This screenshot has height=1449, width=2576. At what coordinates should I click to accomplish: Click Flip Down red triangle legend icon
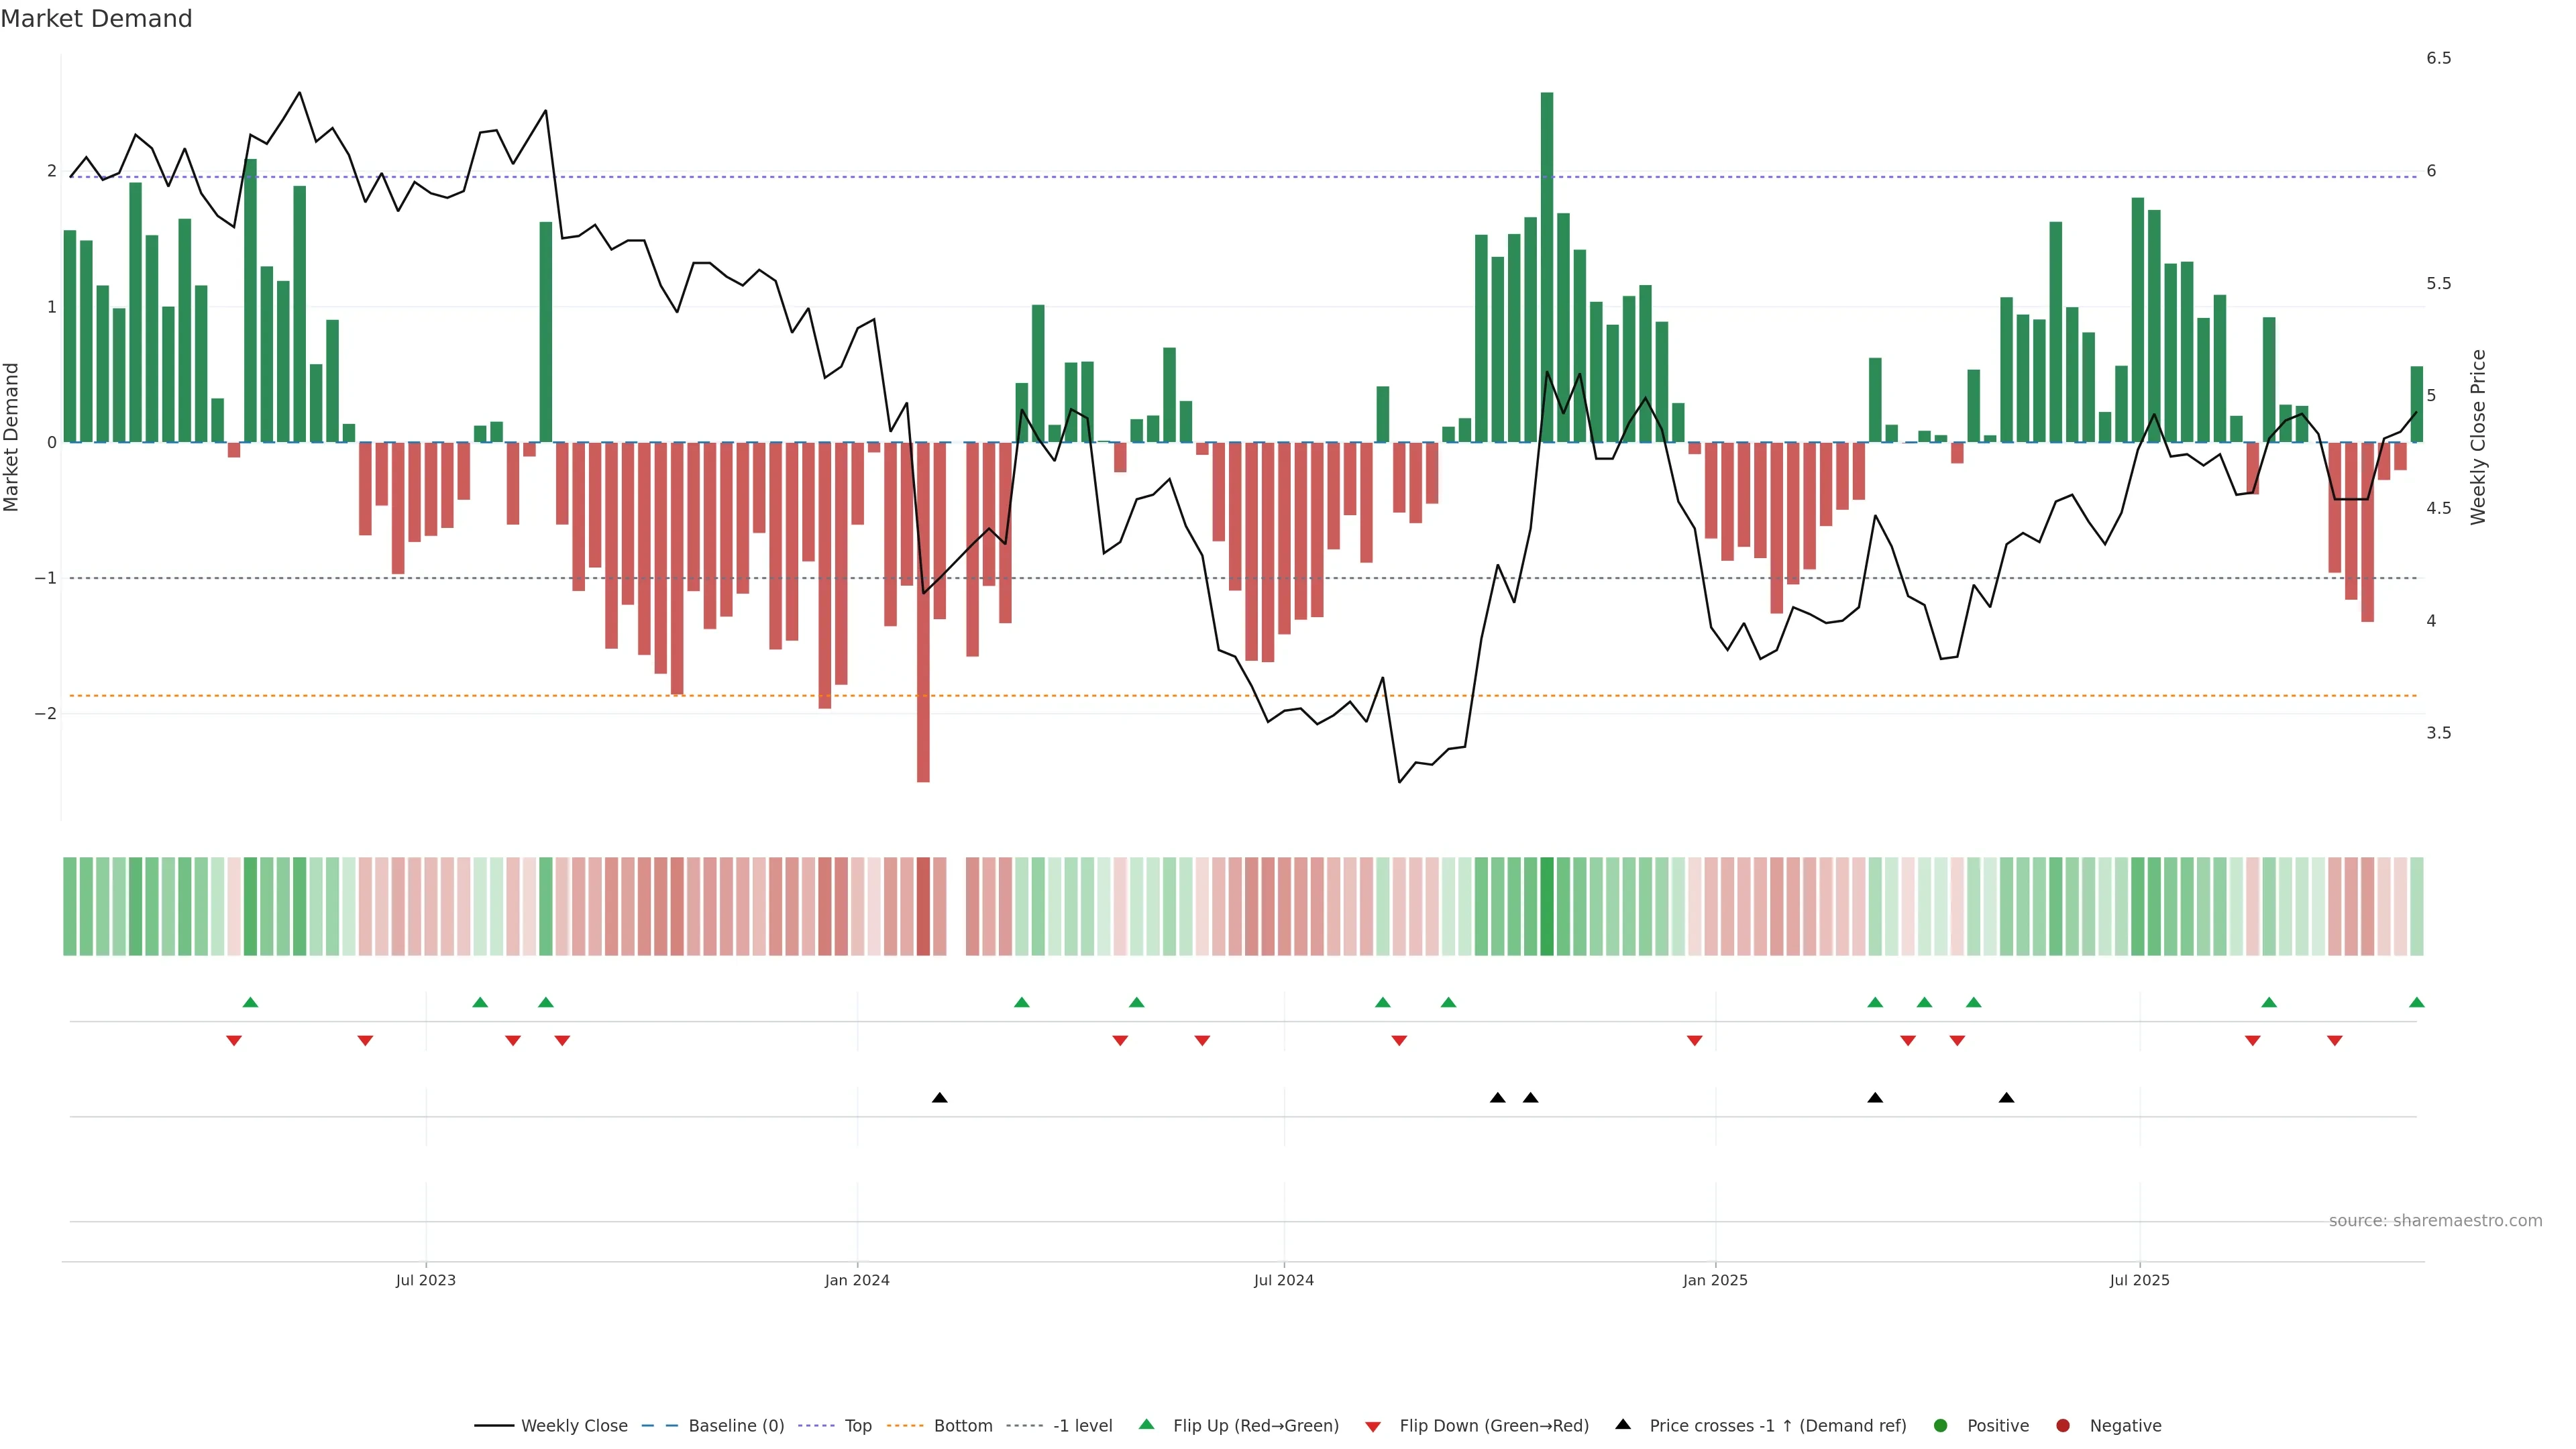[1373, 1427]
